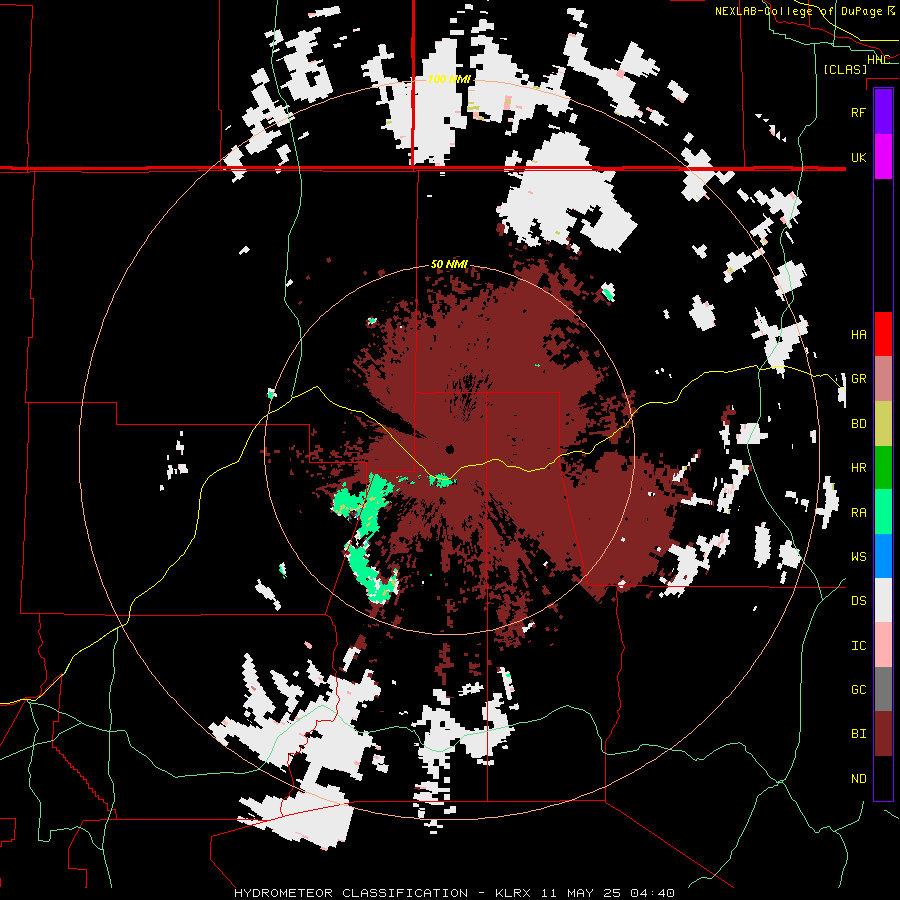Click the magenta UK legend swatch
The width and height of the screenshot is (900, 900).
pos(883,157)
